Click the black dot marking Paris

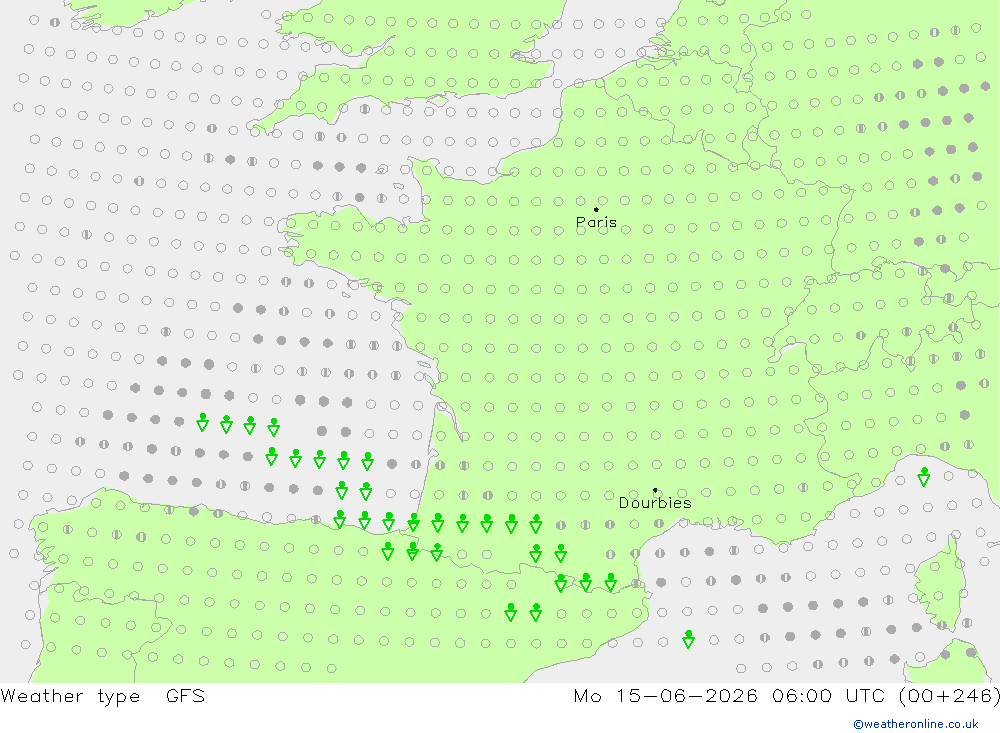[x=596, y=209]
